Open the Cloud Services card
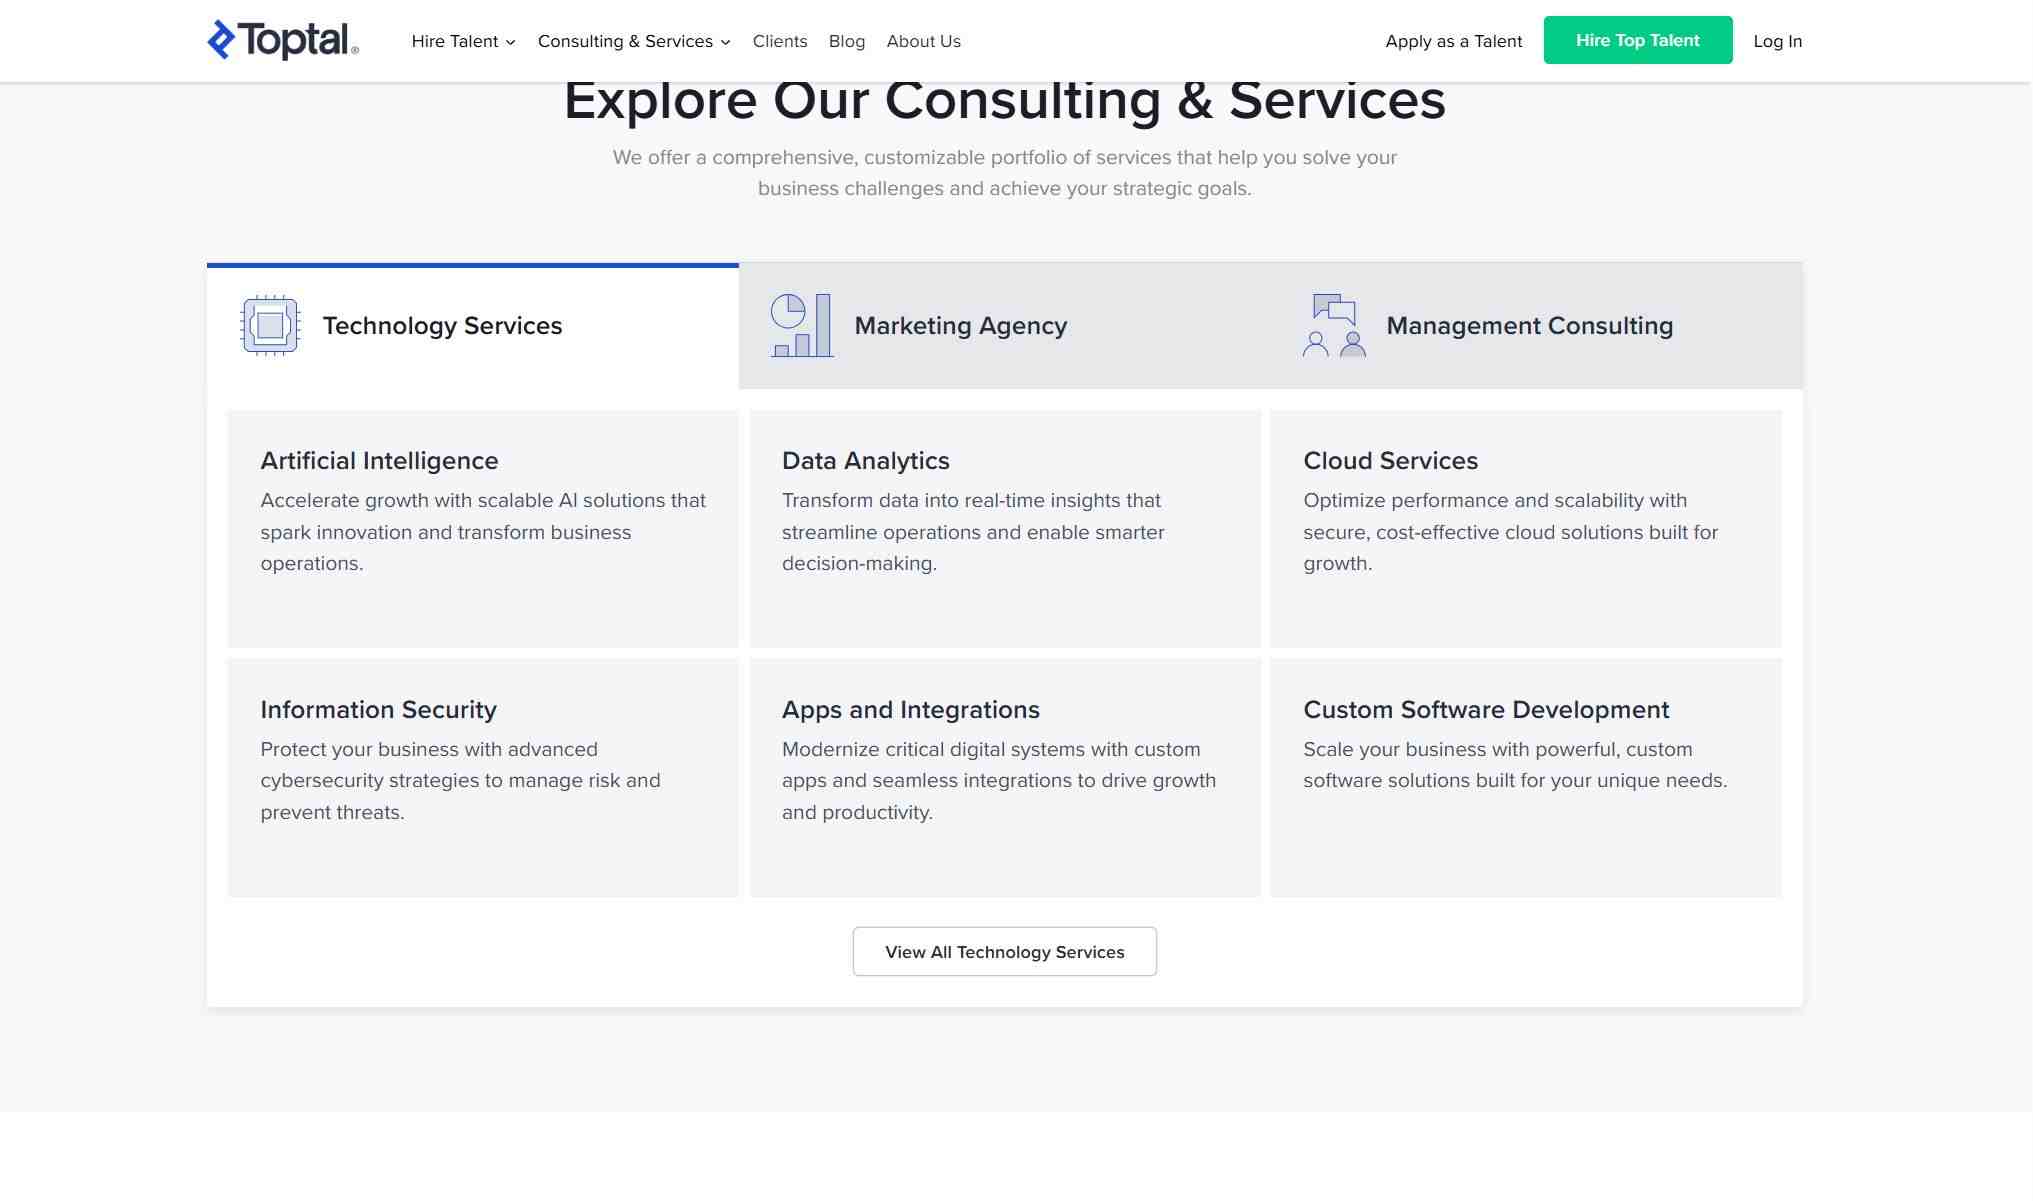The image size is (2033, 1201). click(1525, 528)
